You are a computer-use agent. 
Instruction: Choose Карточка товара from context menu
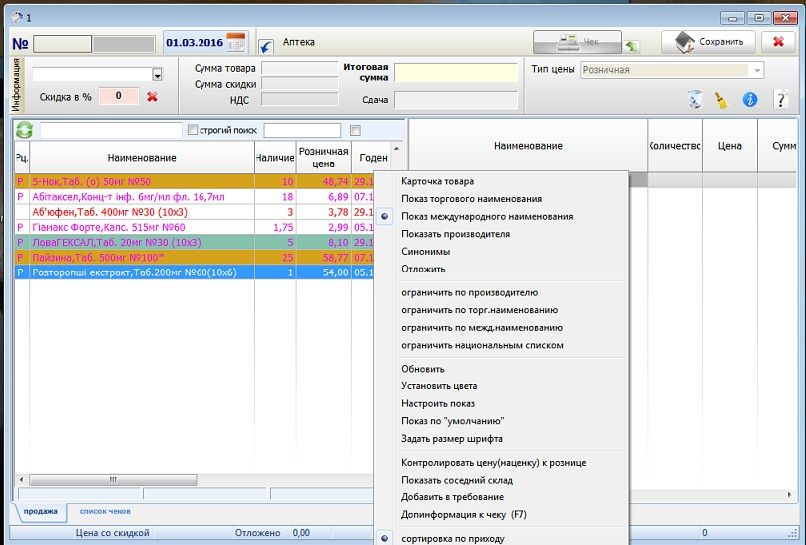437,181
